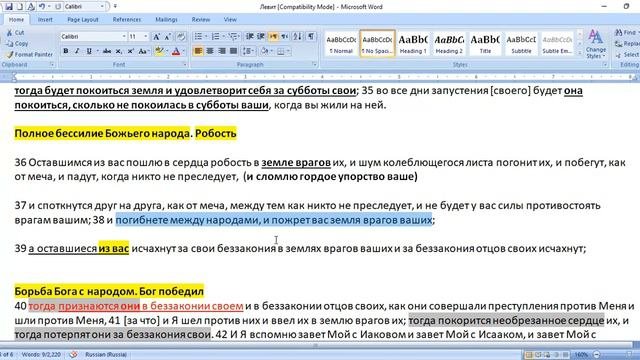Switch to the Page Layout tab

tap(83, 20)
